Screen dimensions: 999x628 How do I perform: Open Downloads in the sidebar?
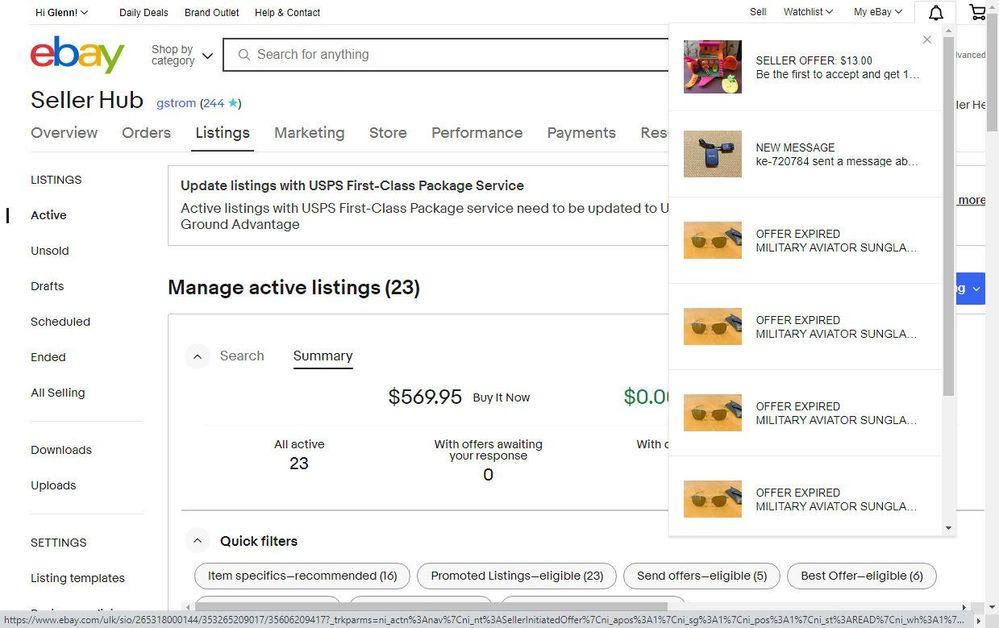[x=61, y=450]
